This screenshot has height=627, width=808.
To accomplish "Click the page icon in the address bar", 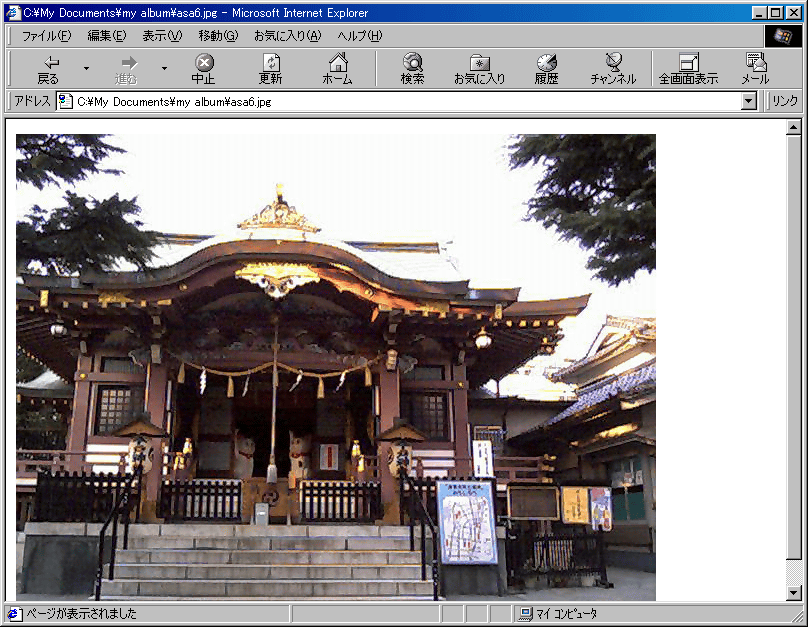I will [65, 101].
